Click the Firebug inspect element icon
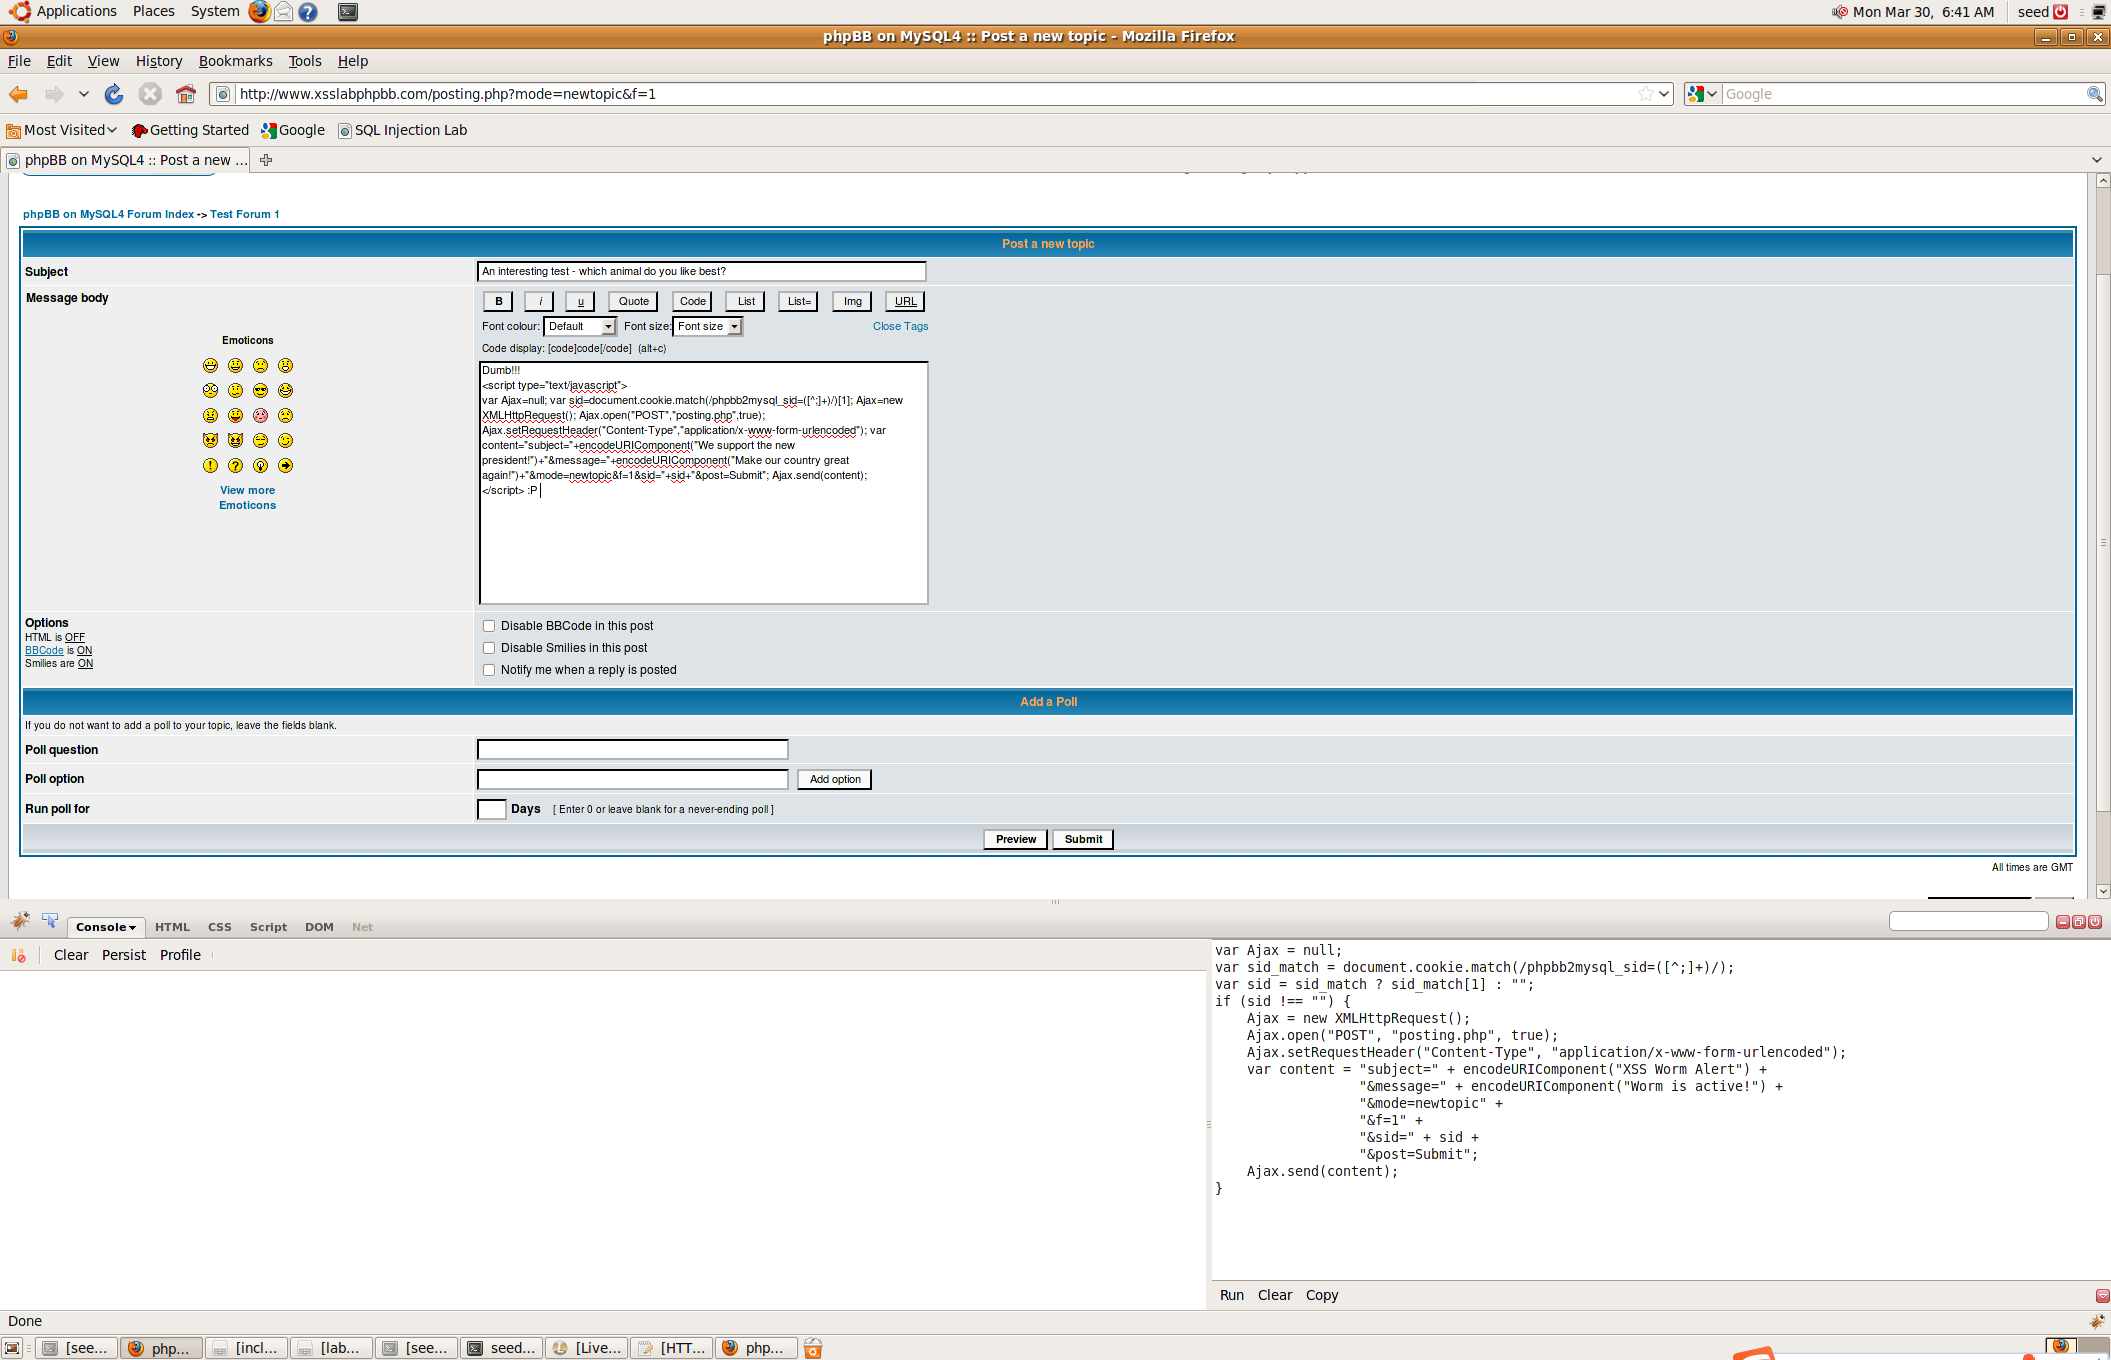The image size is (2111, 1360). click(x=50, y=921)
